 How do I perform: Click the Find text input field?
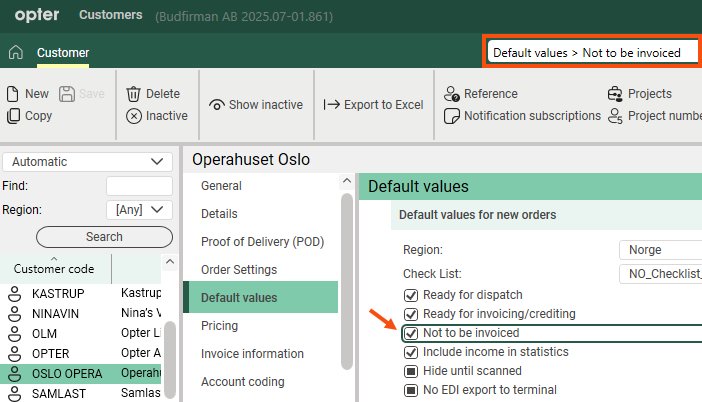click(139, 186)
